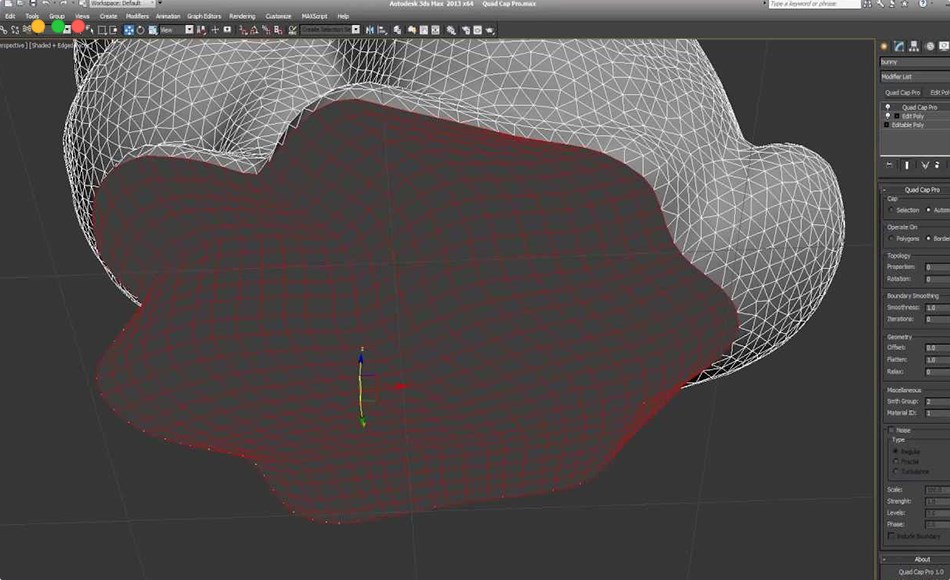Select the Select and Move tool
Screen dimensions: 950x580
pyautogui.click(x=128, y=29)
